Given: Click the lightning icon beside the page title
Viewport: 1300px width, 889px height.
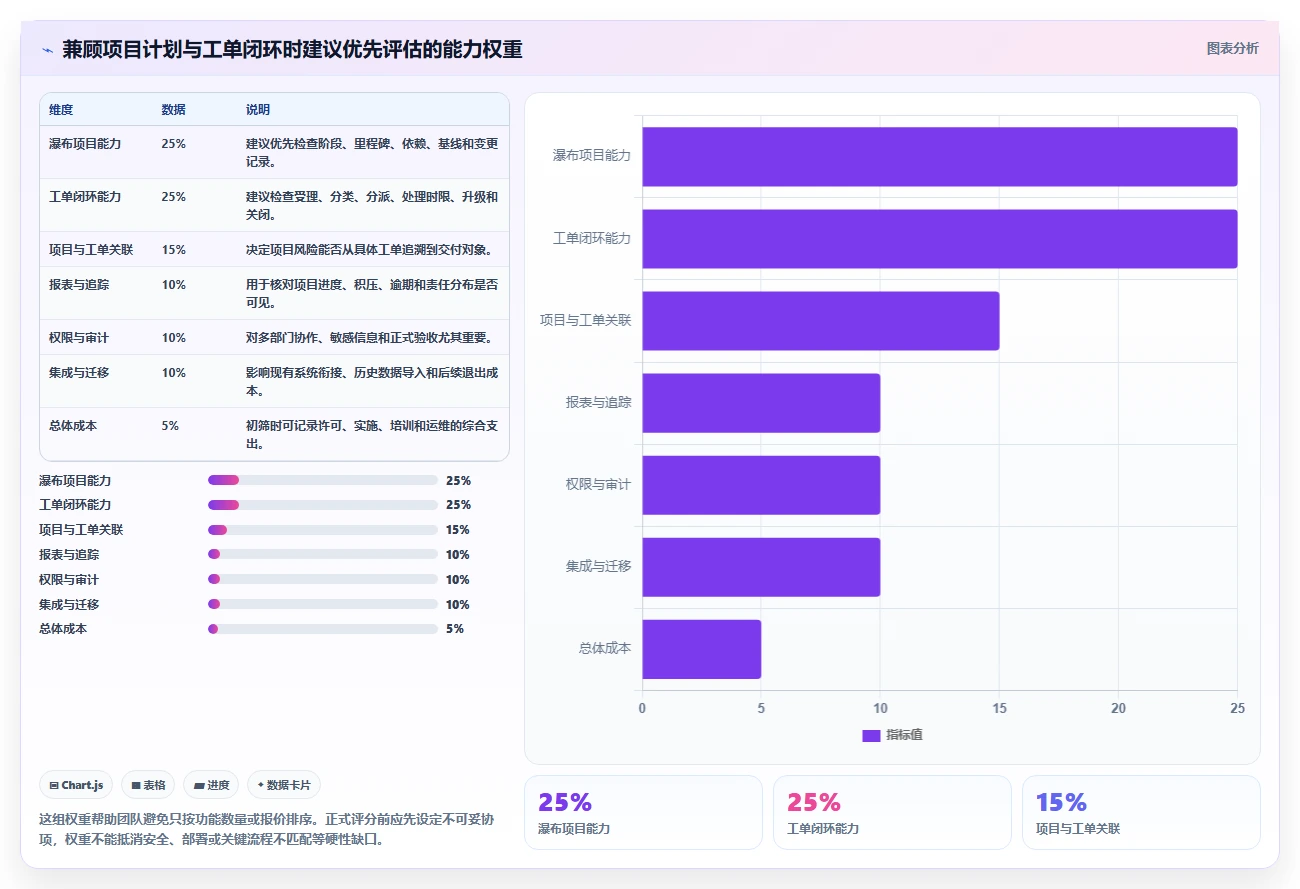Looking at the screenshot, I should coord(47,50).
